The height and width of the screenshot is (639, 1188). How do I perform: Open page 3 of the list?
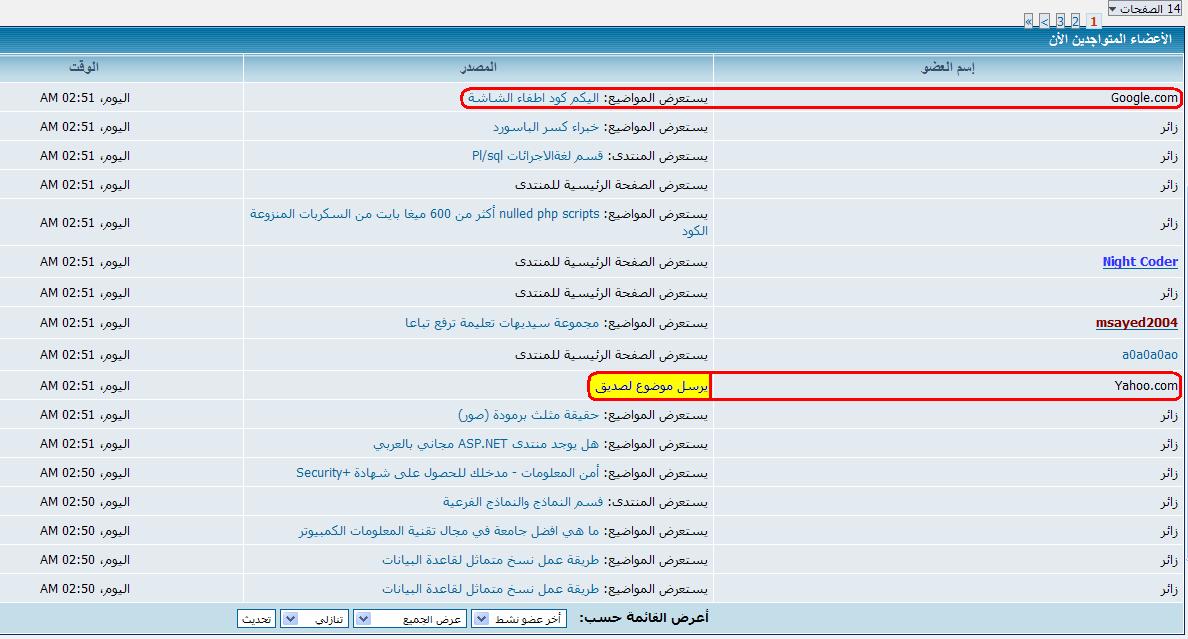[1060, 21]
